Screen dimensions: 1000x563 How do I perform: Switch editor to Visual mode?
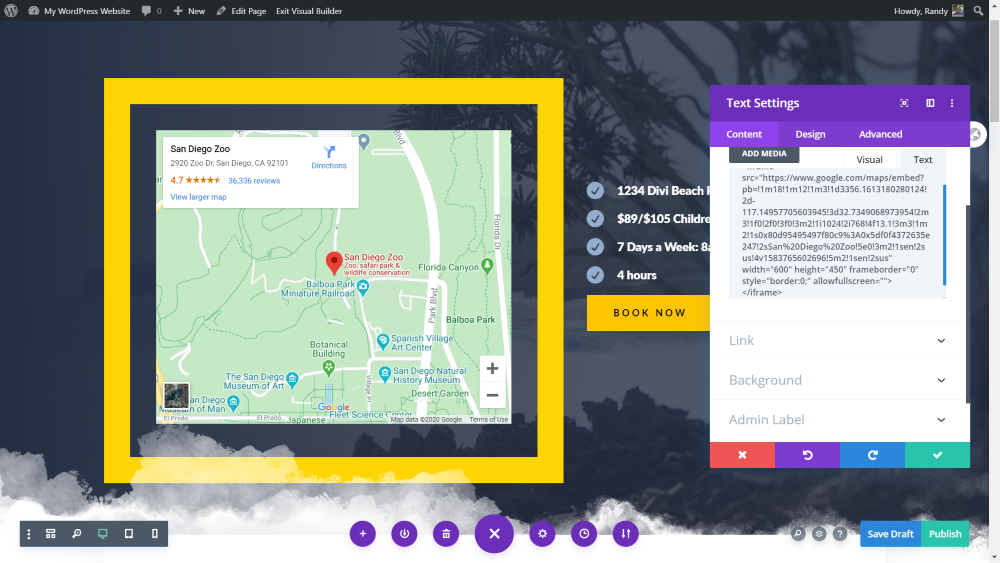pyautogui.click(x=869, y=160)
